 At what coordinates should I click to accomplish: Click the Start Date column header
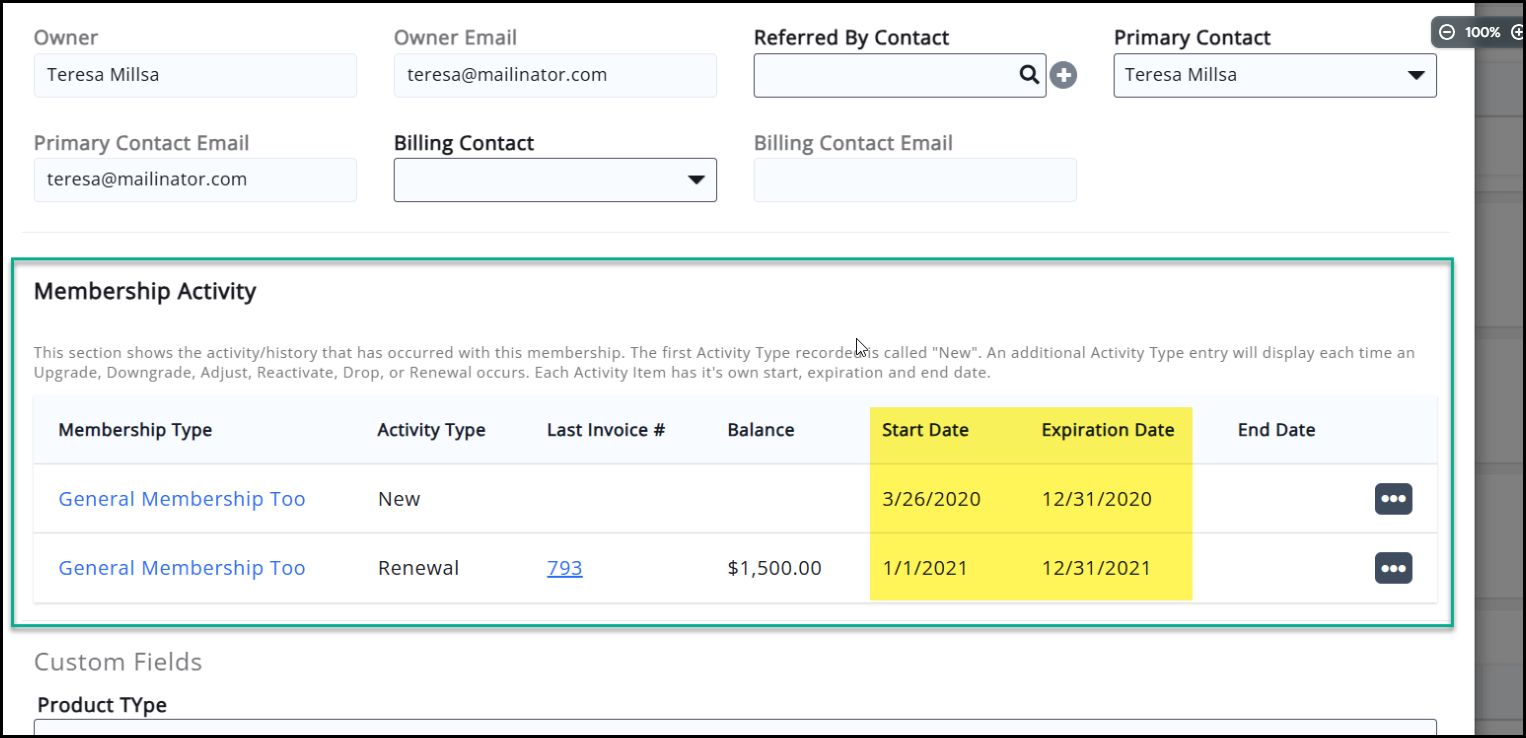tap(925, 430)
